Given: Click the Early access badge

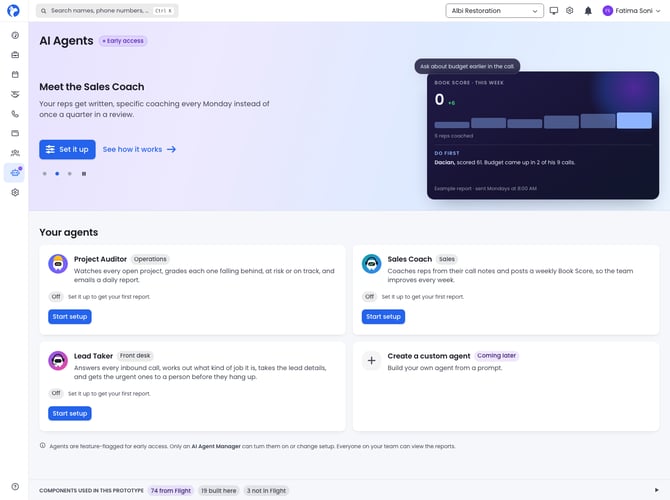Looking at the screenshot, I should [123, 41].
